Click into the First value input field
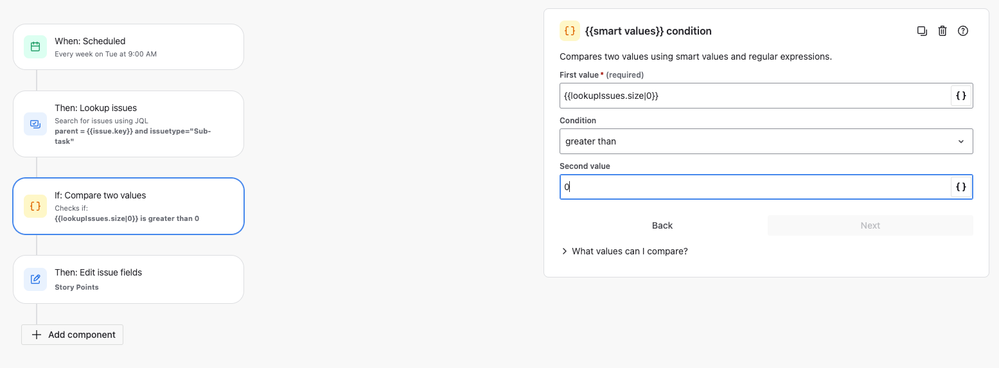 755,96
